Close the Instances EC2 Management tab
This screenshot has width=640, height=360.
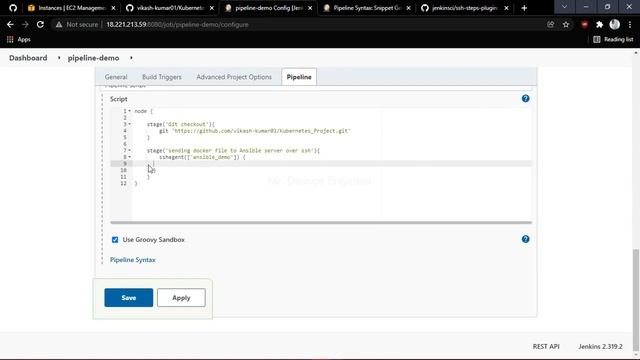pos(113,8)
